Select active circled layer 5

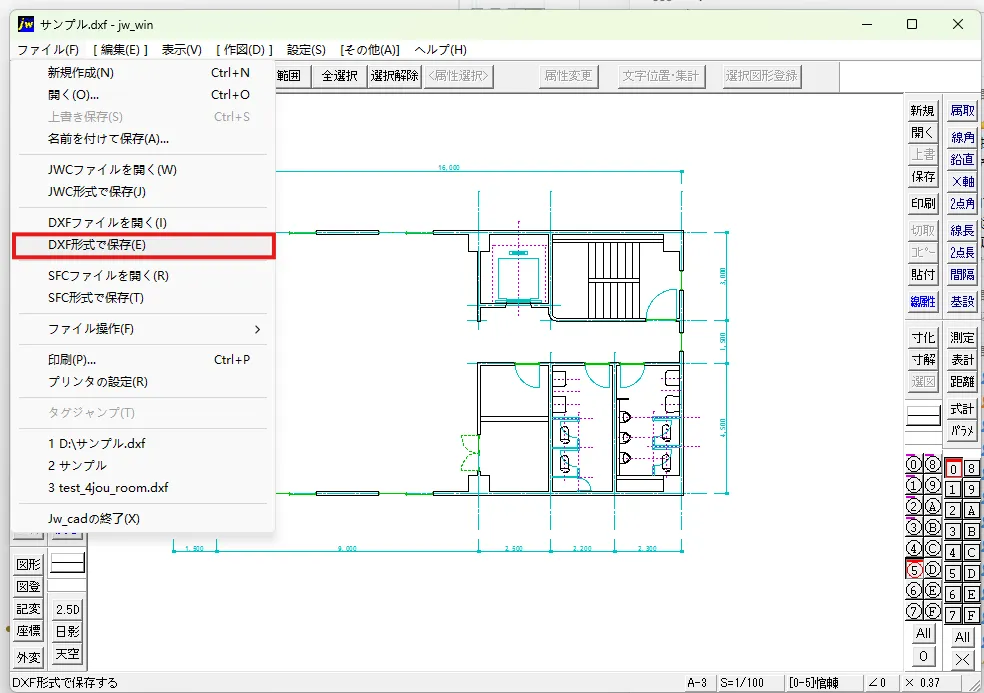click(914, 570)
